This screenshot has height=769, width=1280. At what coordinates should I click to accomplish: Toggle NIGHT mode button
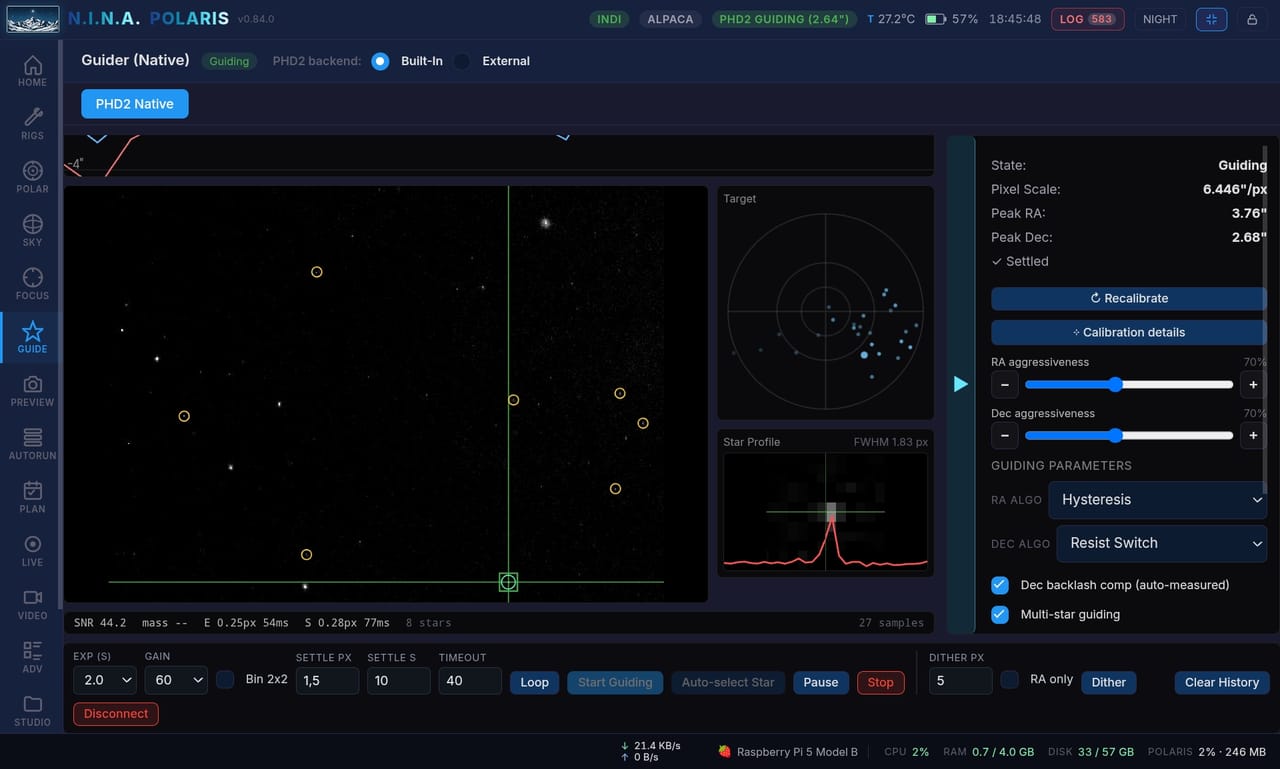pyautogui.click(x=1160, y=19)
